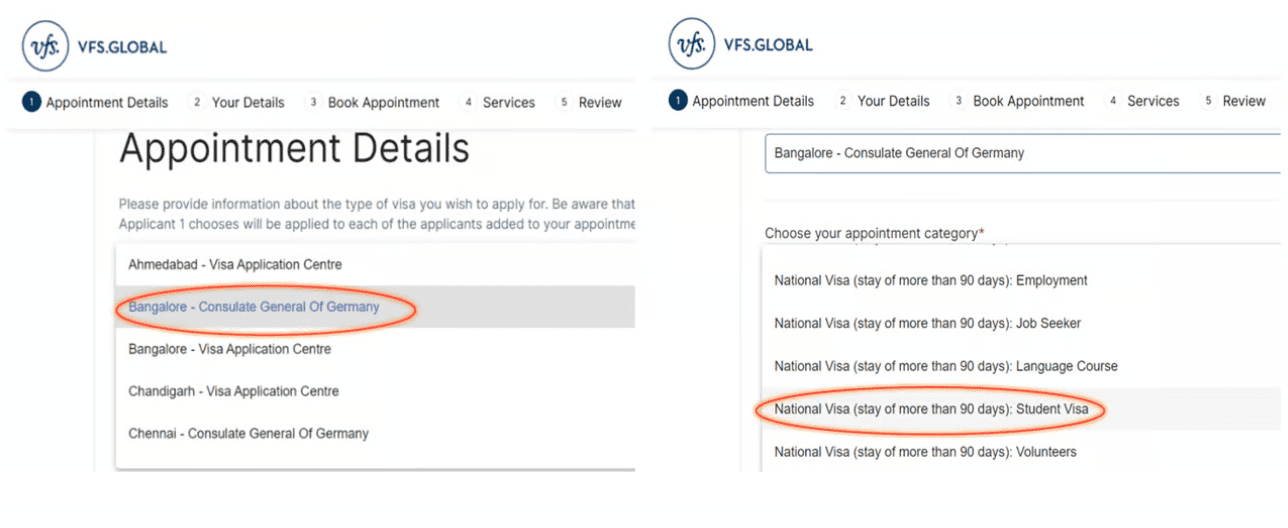
Task: Choose the National Visa Employment category
Action: (x=930, y=281)
